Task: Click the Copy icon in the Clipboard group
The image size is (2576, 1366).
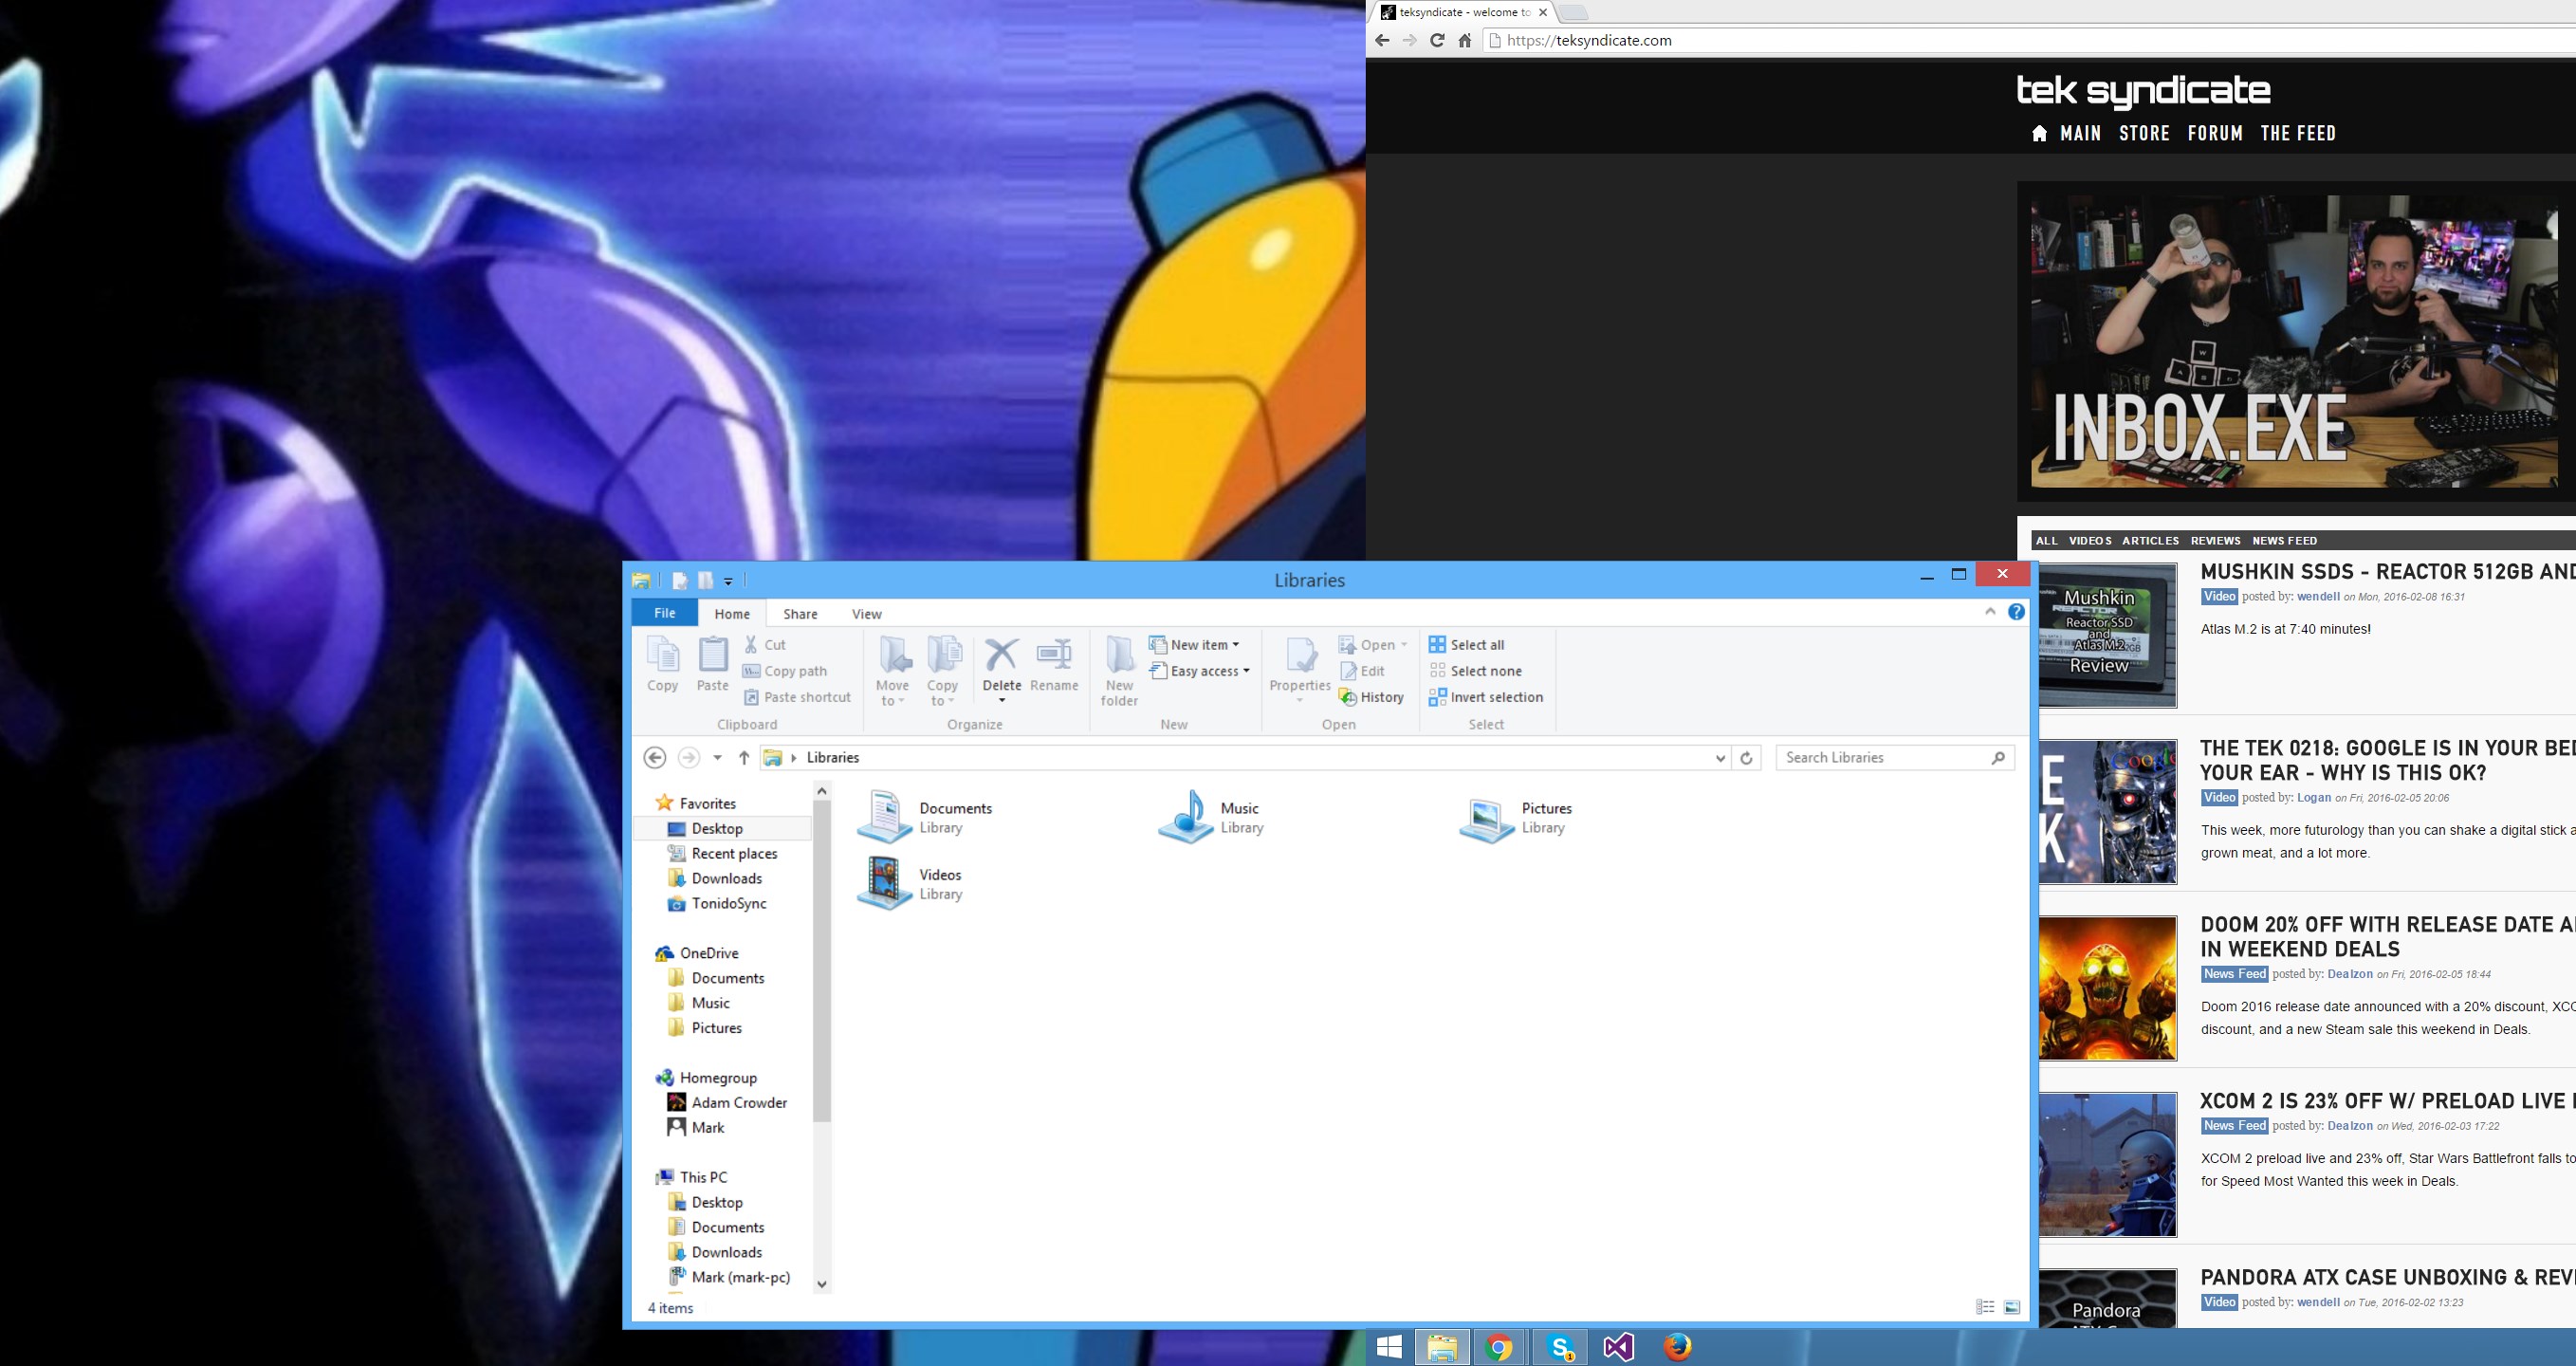Action: click(x=662, y=665)
